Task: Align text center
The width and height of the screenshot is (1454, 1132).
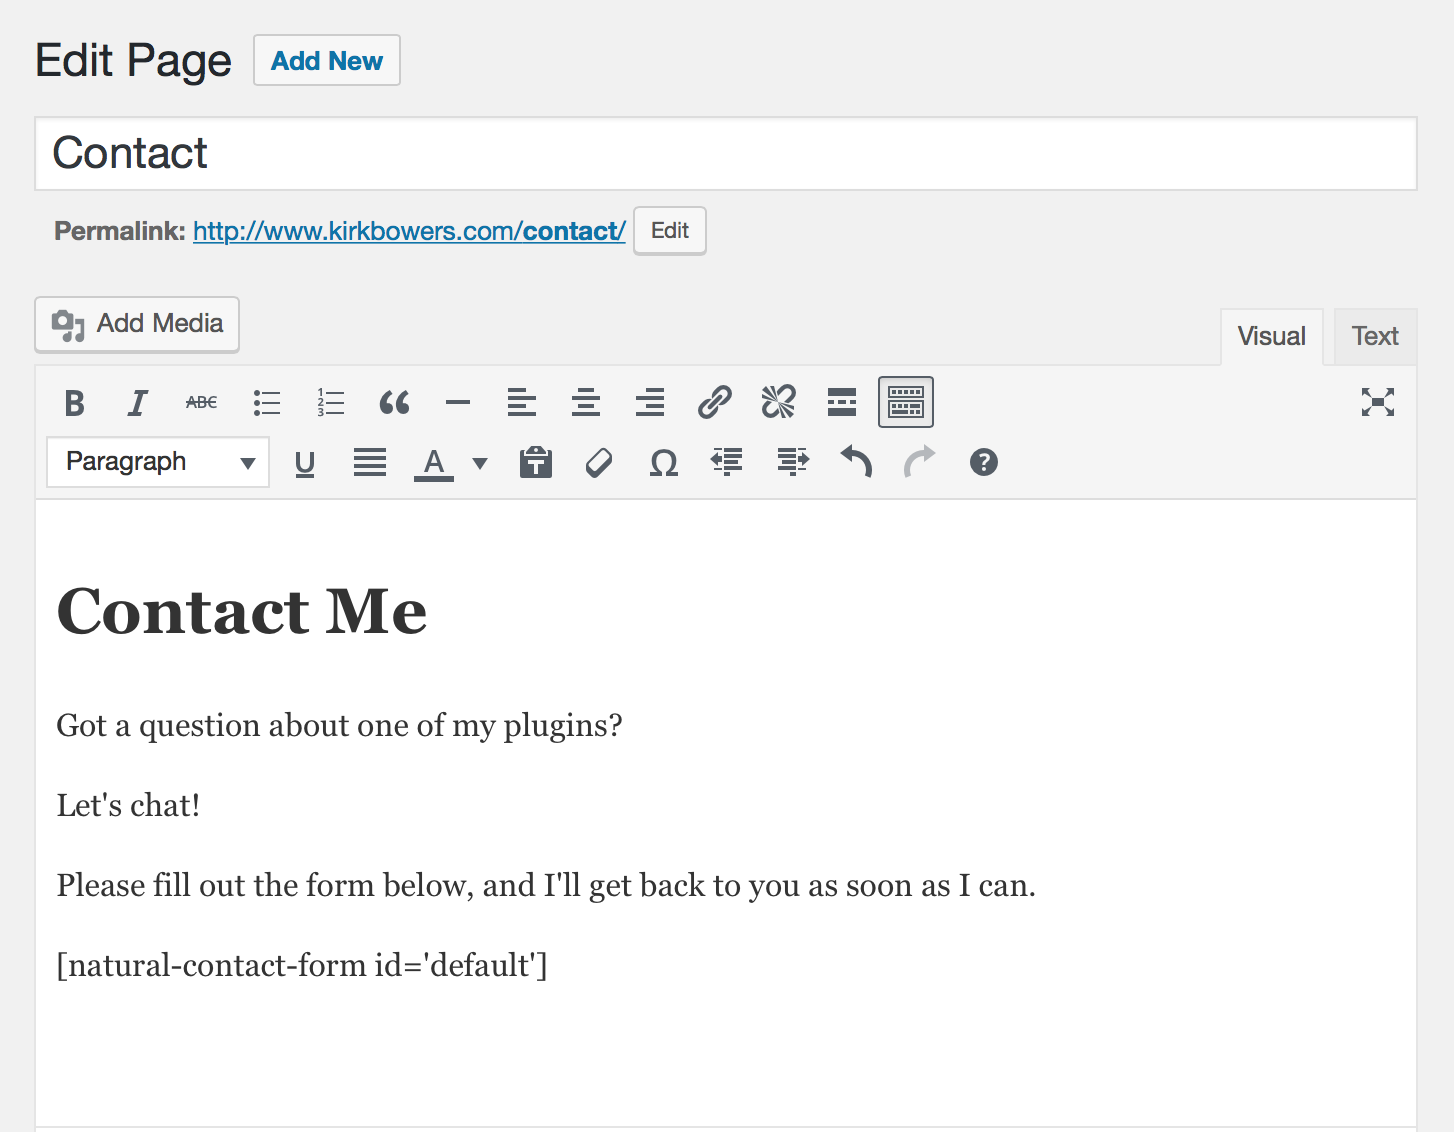Action: click(x=586, y=403)
